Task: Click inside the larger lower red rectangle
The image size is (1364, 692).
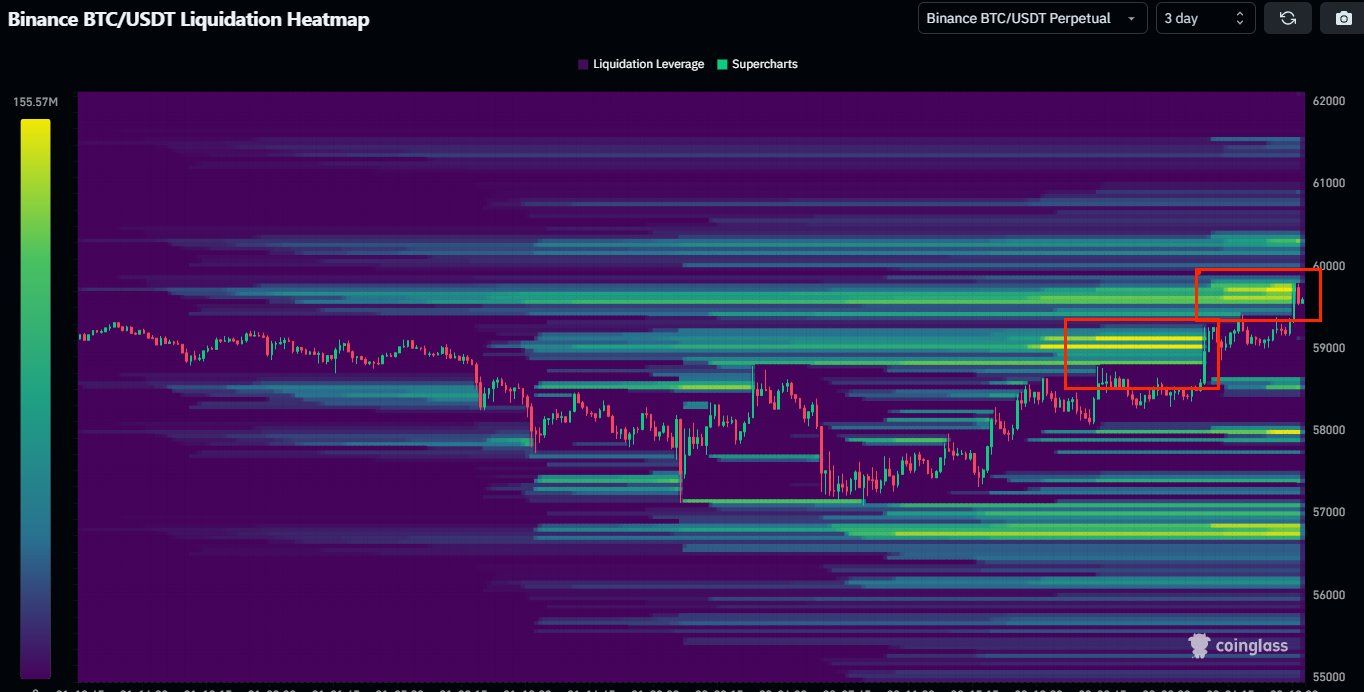Action: click(x=1141, y=354)
